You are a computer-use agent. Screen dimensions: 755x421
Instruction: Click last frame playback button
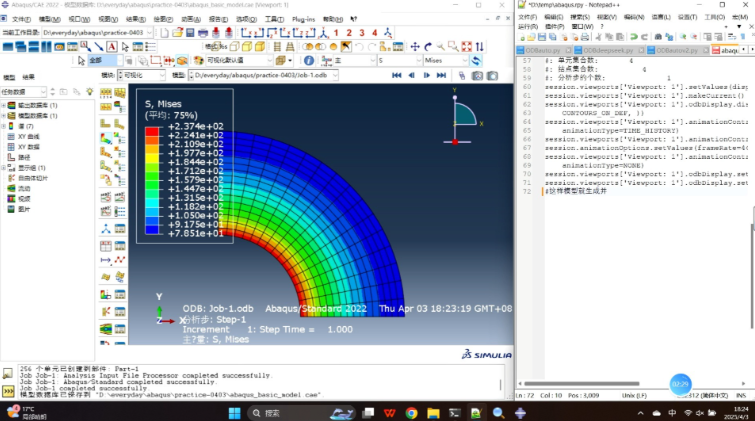pos(441,75)
